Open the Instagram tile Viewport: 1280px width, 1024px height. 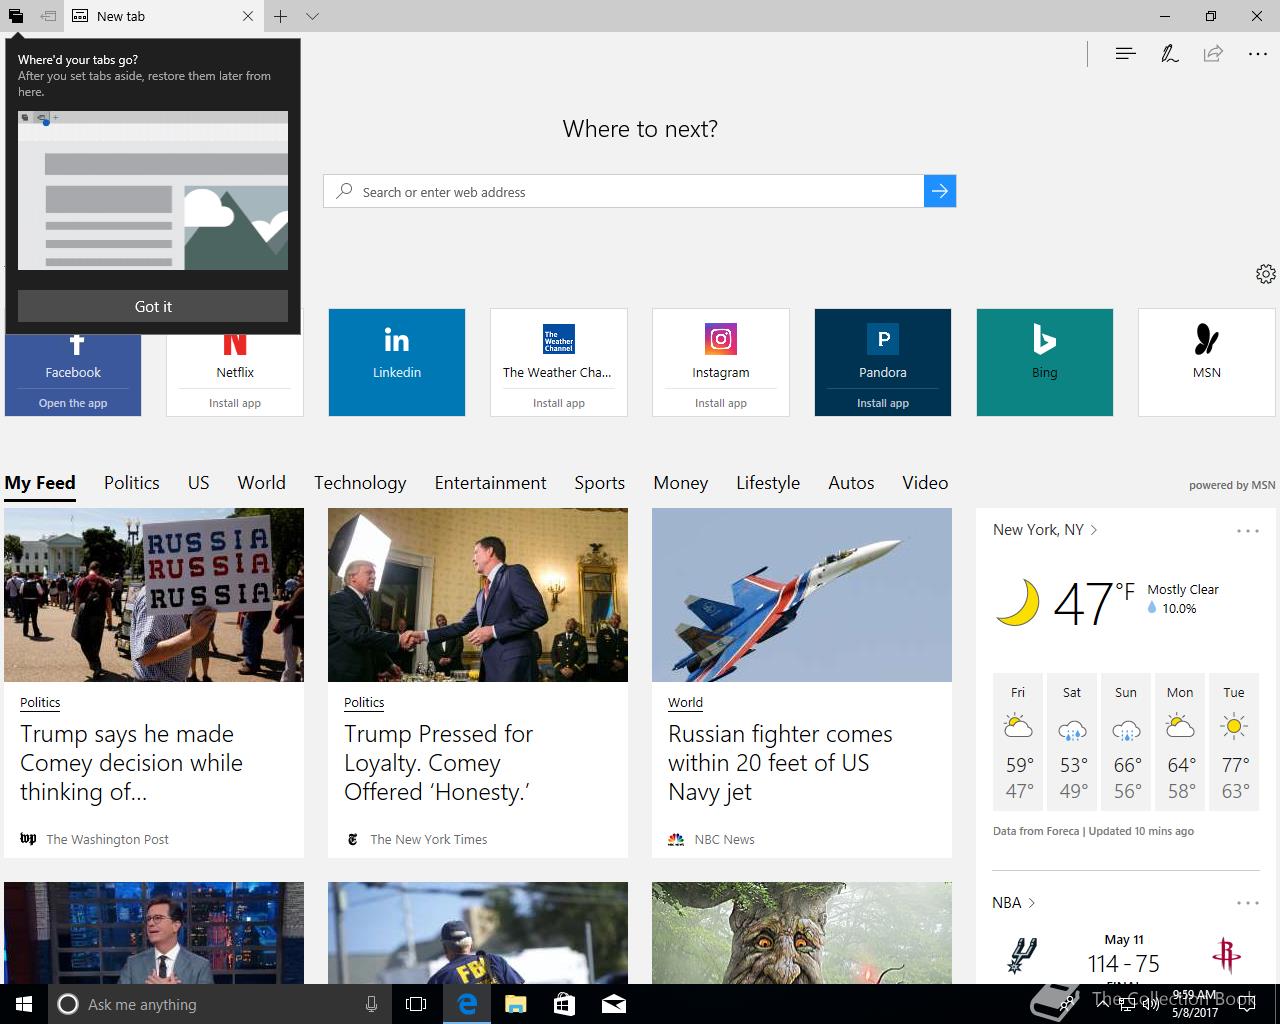pyautogui.click(x=721, y=348)
